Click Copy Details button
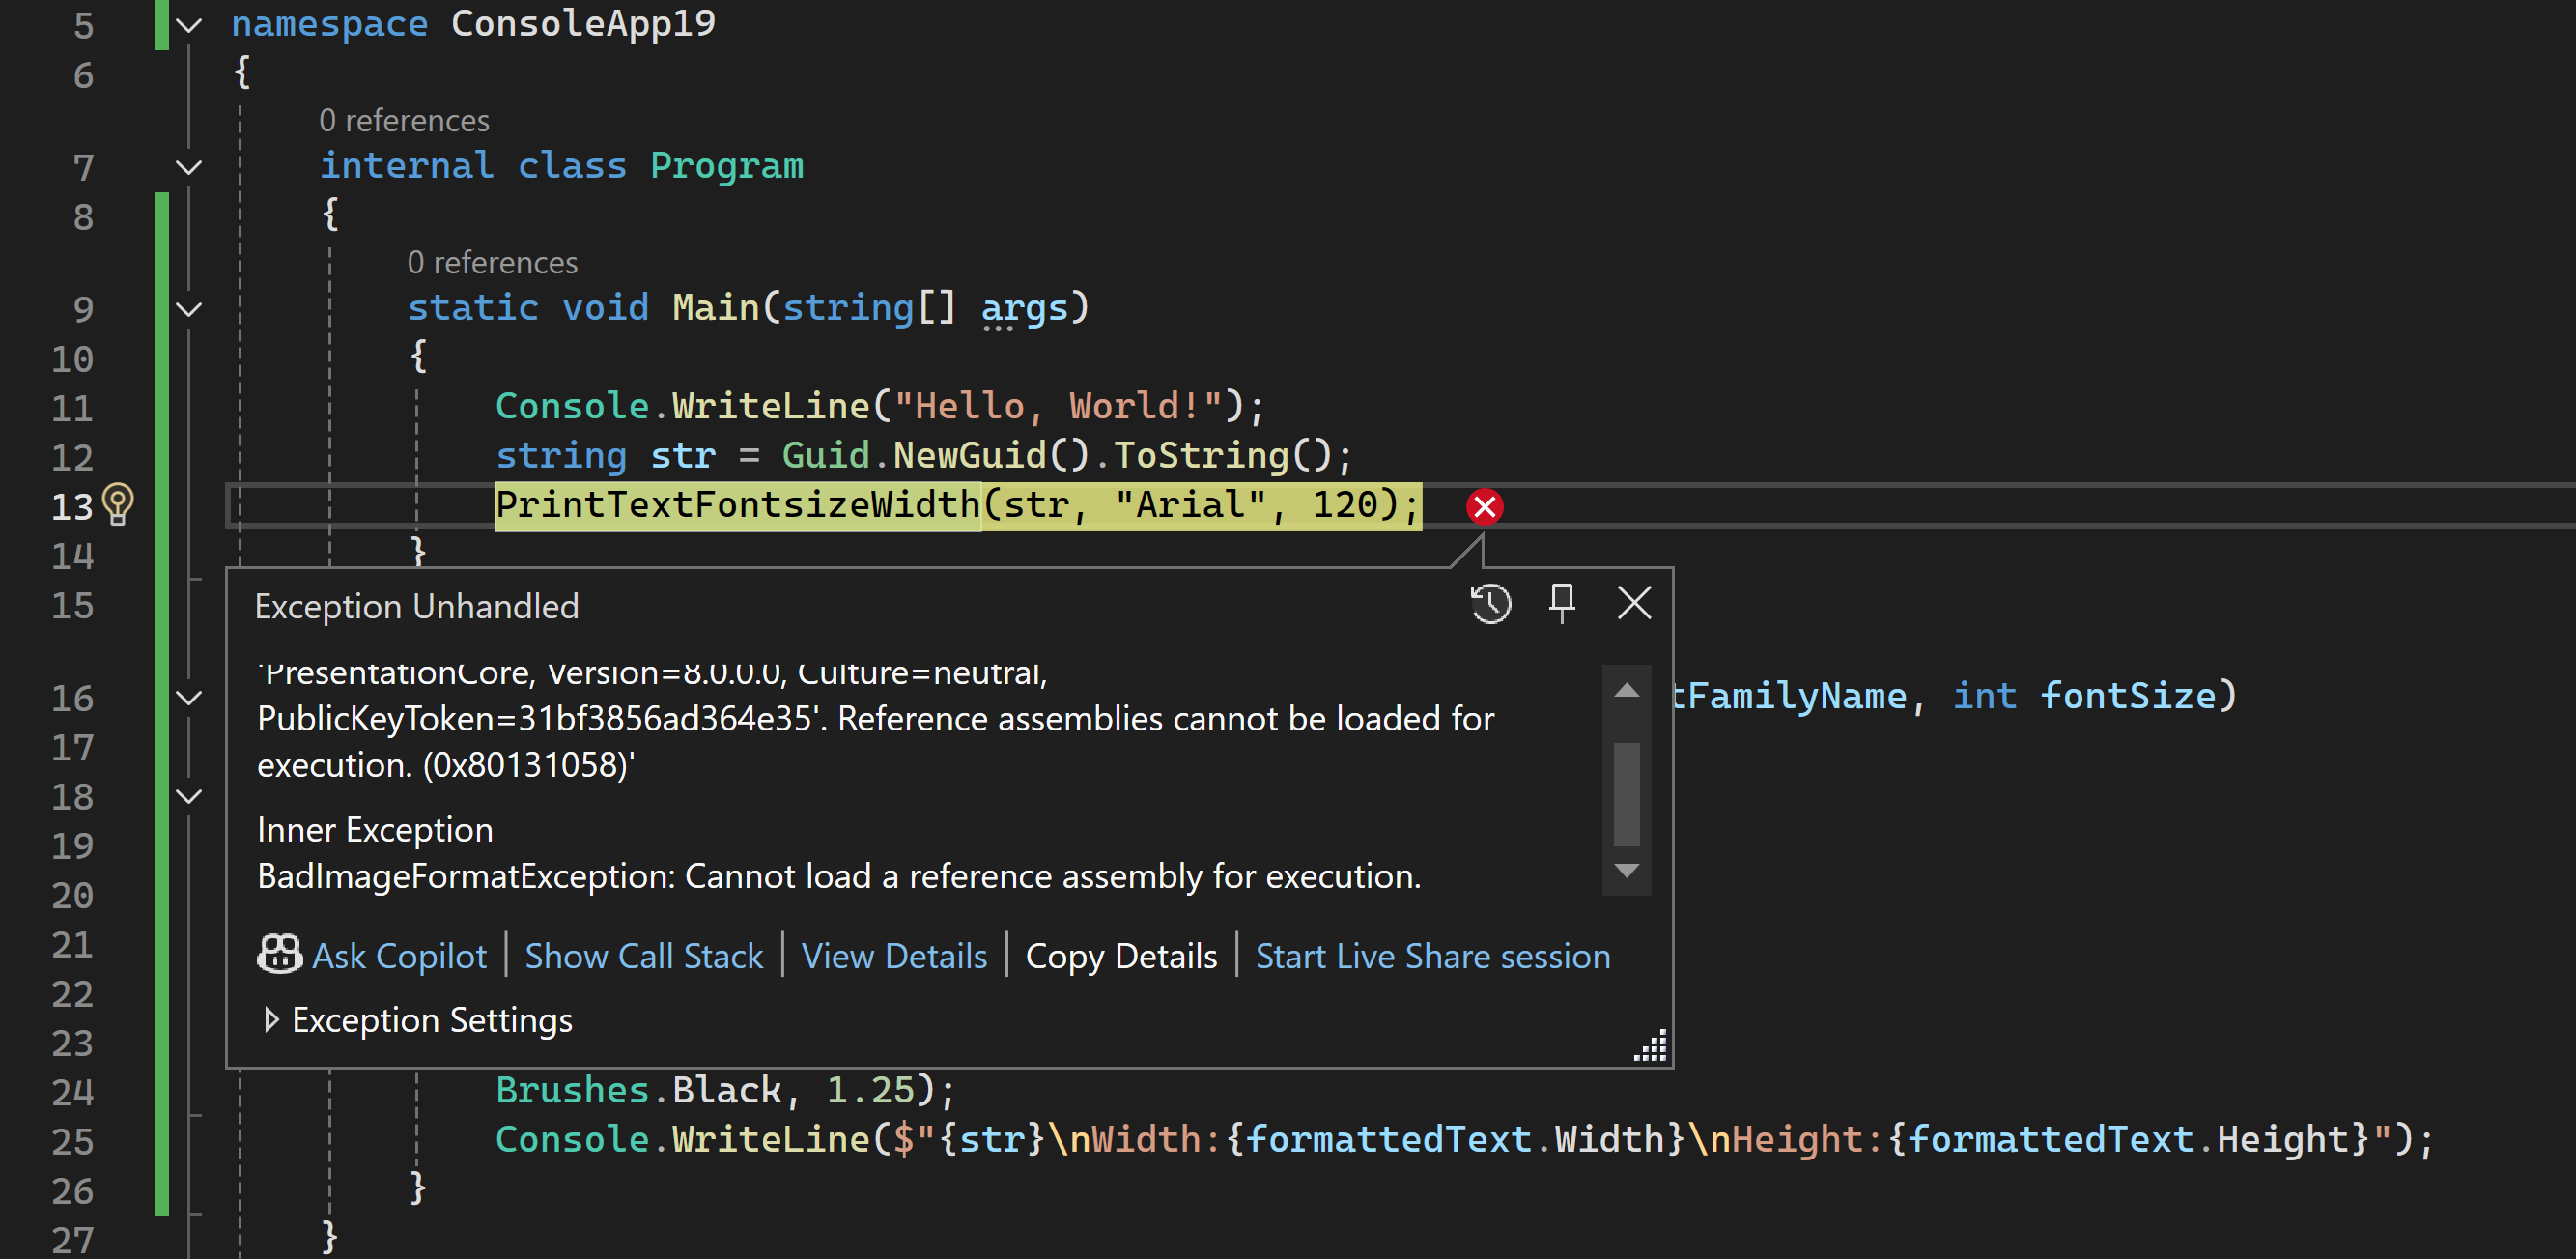Image resolution: width=2576 pixels, height=1259 pixels. tap(1121, 957)
